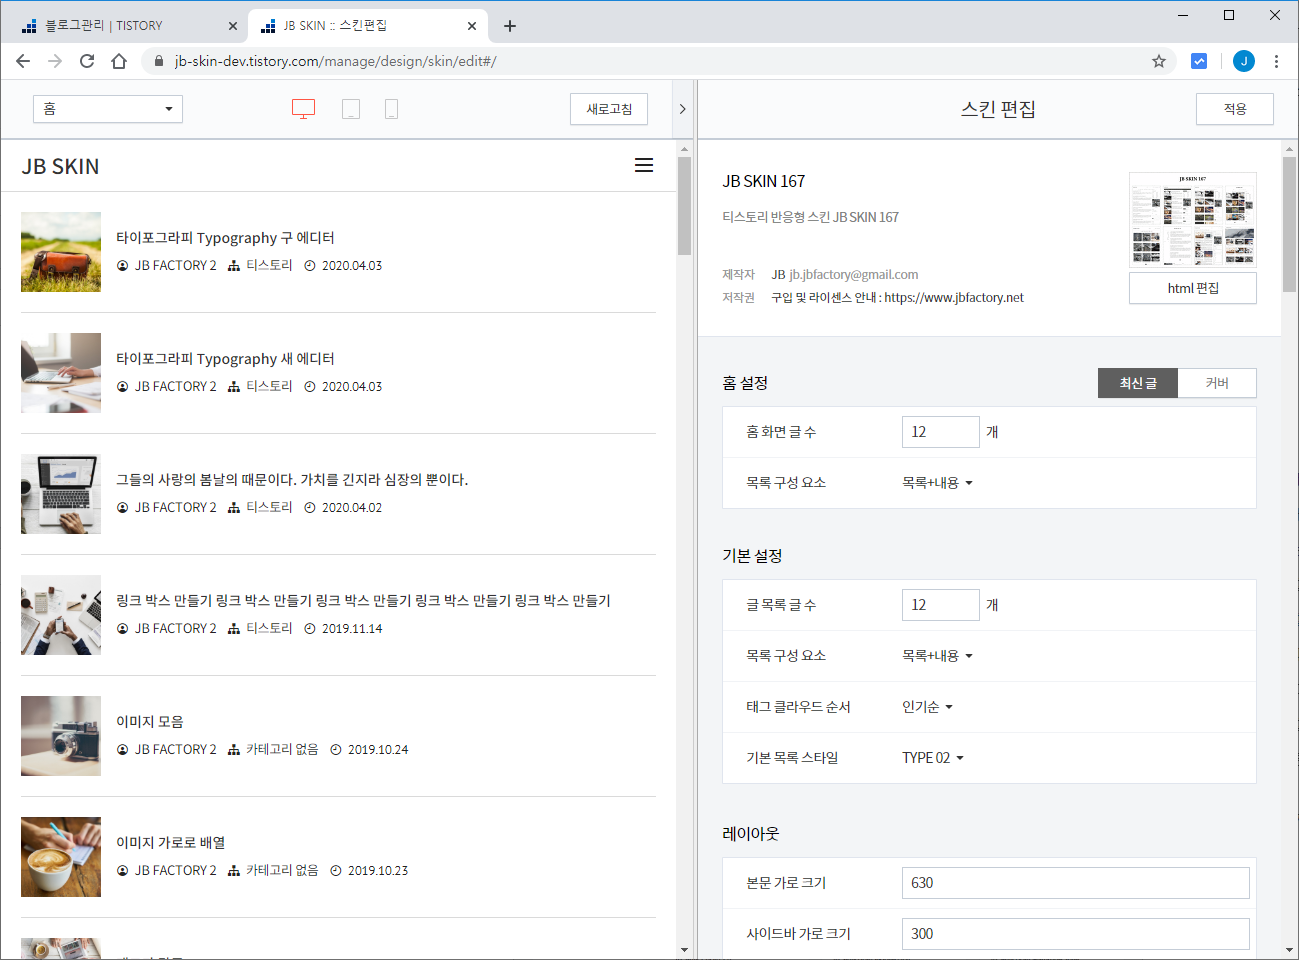
Task: Click the 사이드바 가로 크기 input field
Action: [1075, 934]
